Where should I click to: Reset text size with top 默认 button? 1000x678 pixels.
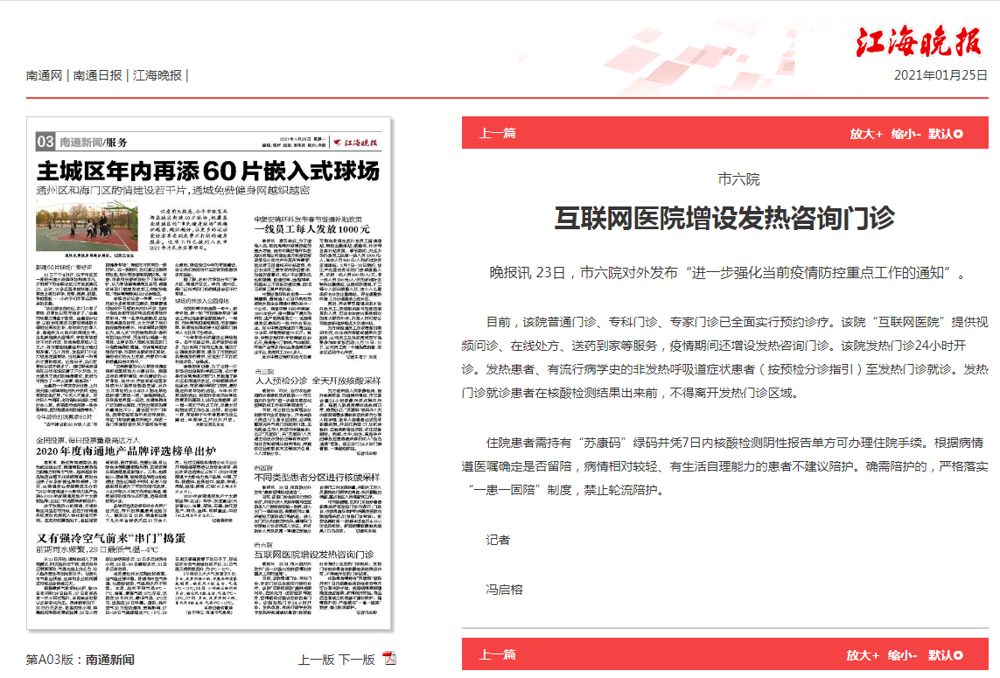[945, 134]
